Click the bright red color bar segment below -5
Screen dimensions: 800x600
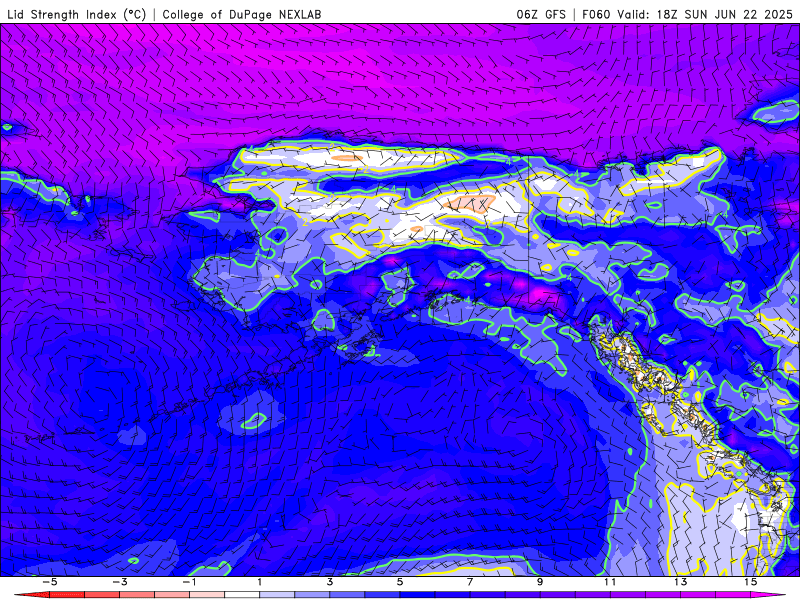[x=66, y=595]
